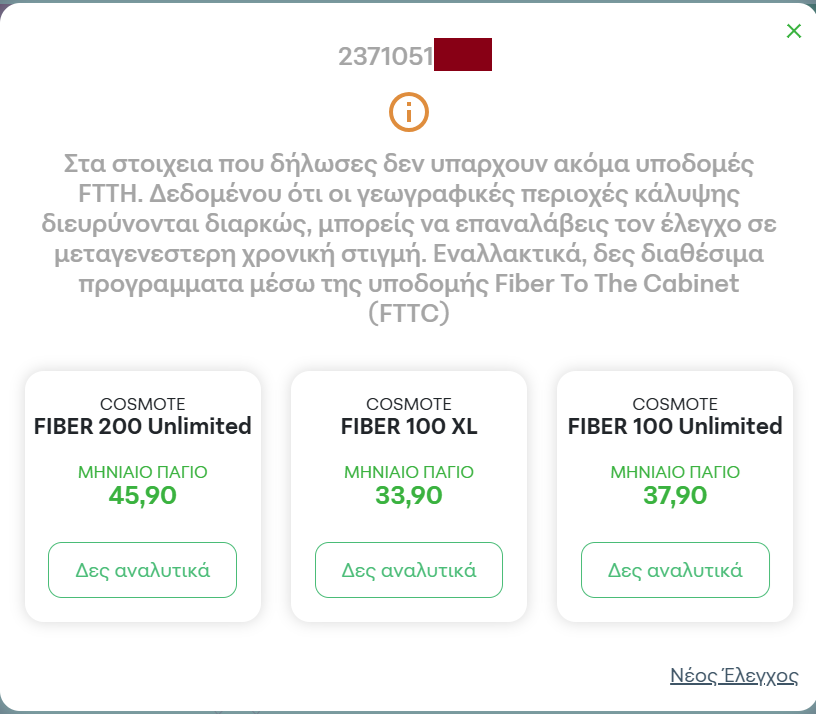
Task: Click the FTTH unavailable message paragraph
Action: tap(409, 238)
